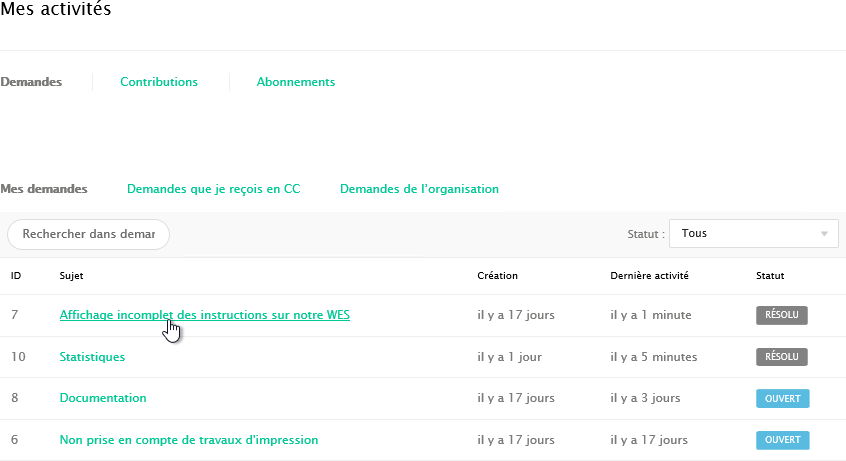Click the search requests input field
Viewport: 846px width, 461px height.
point(88,234)
